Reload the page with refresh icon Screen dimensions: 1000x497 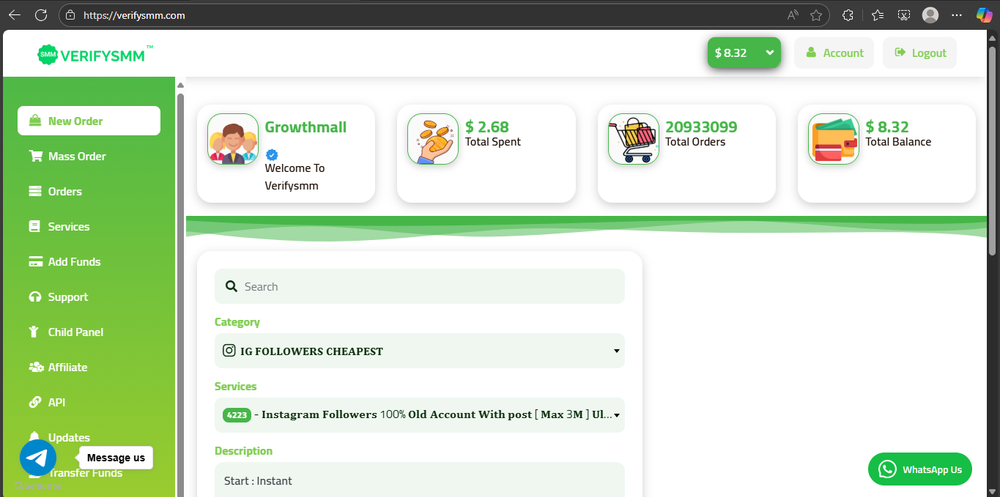pyautogui.click(x=41, y=15)
